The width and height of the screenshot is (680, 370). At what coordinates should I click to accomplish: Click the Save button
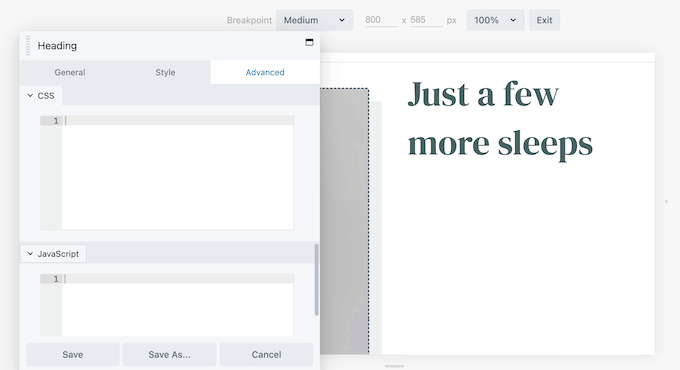click(72, 354)
